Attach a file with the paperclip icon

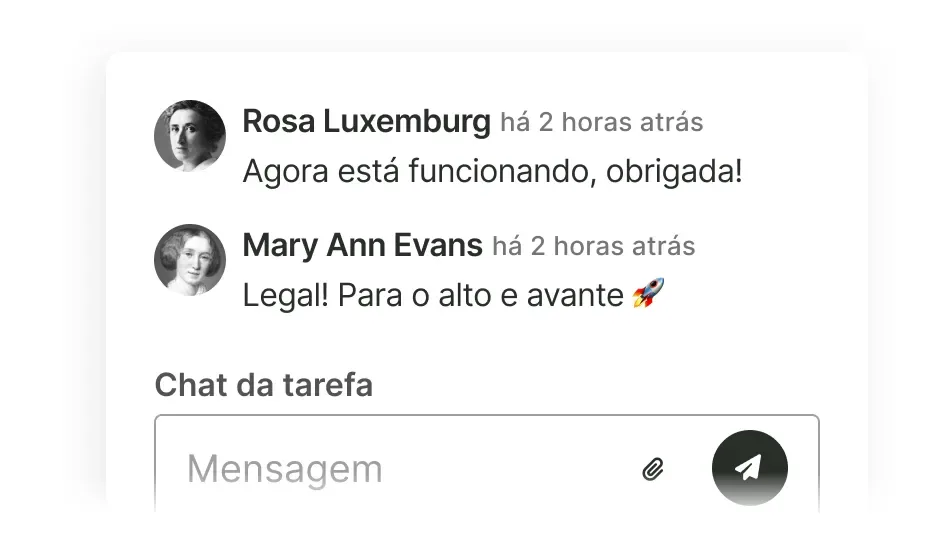pos(653,469)
